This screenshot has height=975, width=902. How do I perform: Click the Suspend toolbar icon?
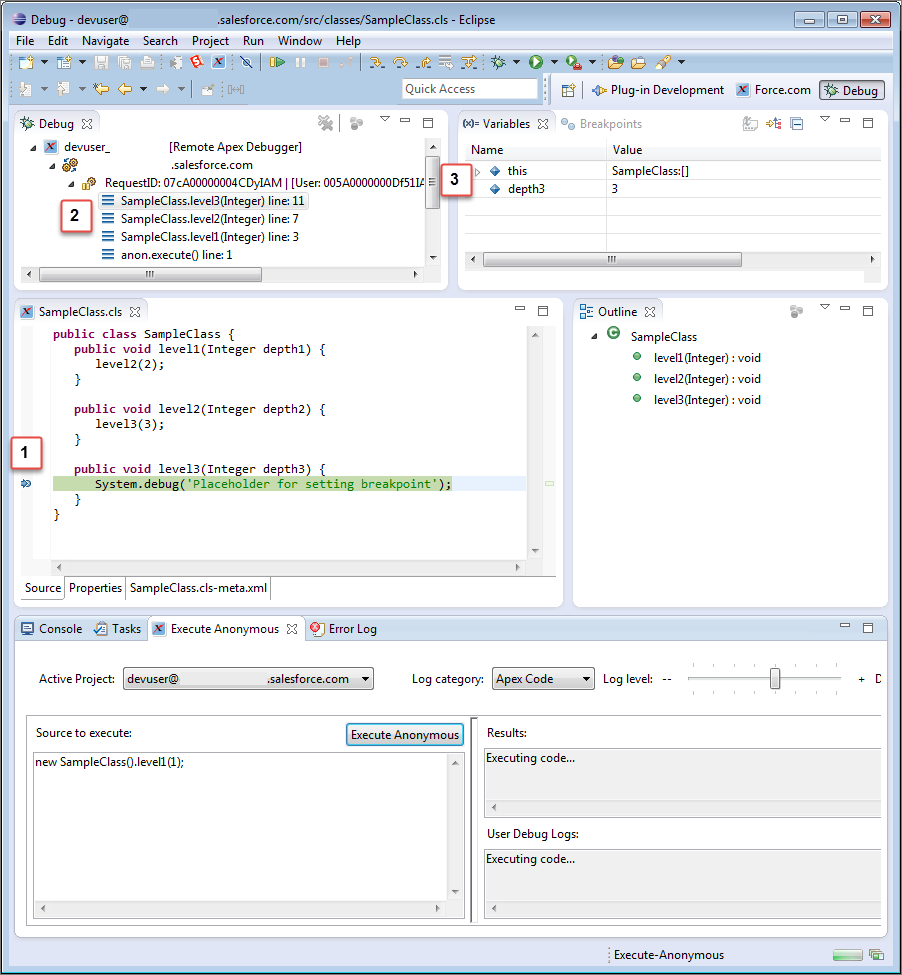pyautogui.click(x=300, y=62)
